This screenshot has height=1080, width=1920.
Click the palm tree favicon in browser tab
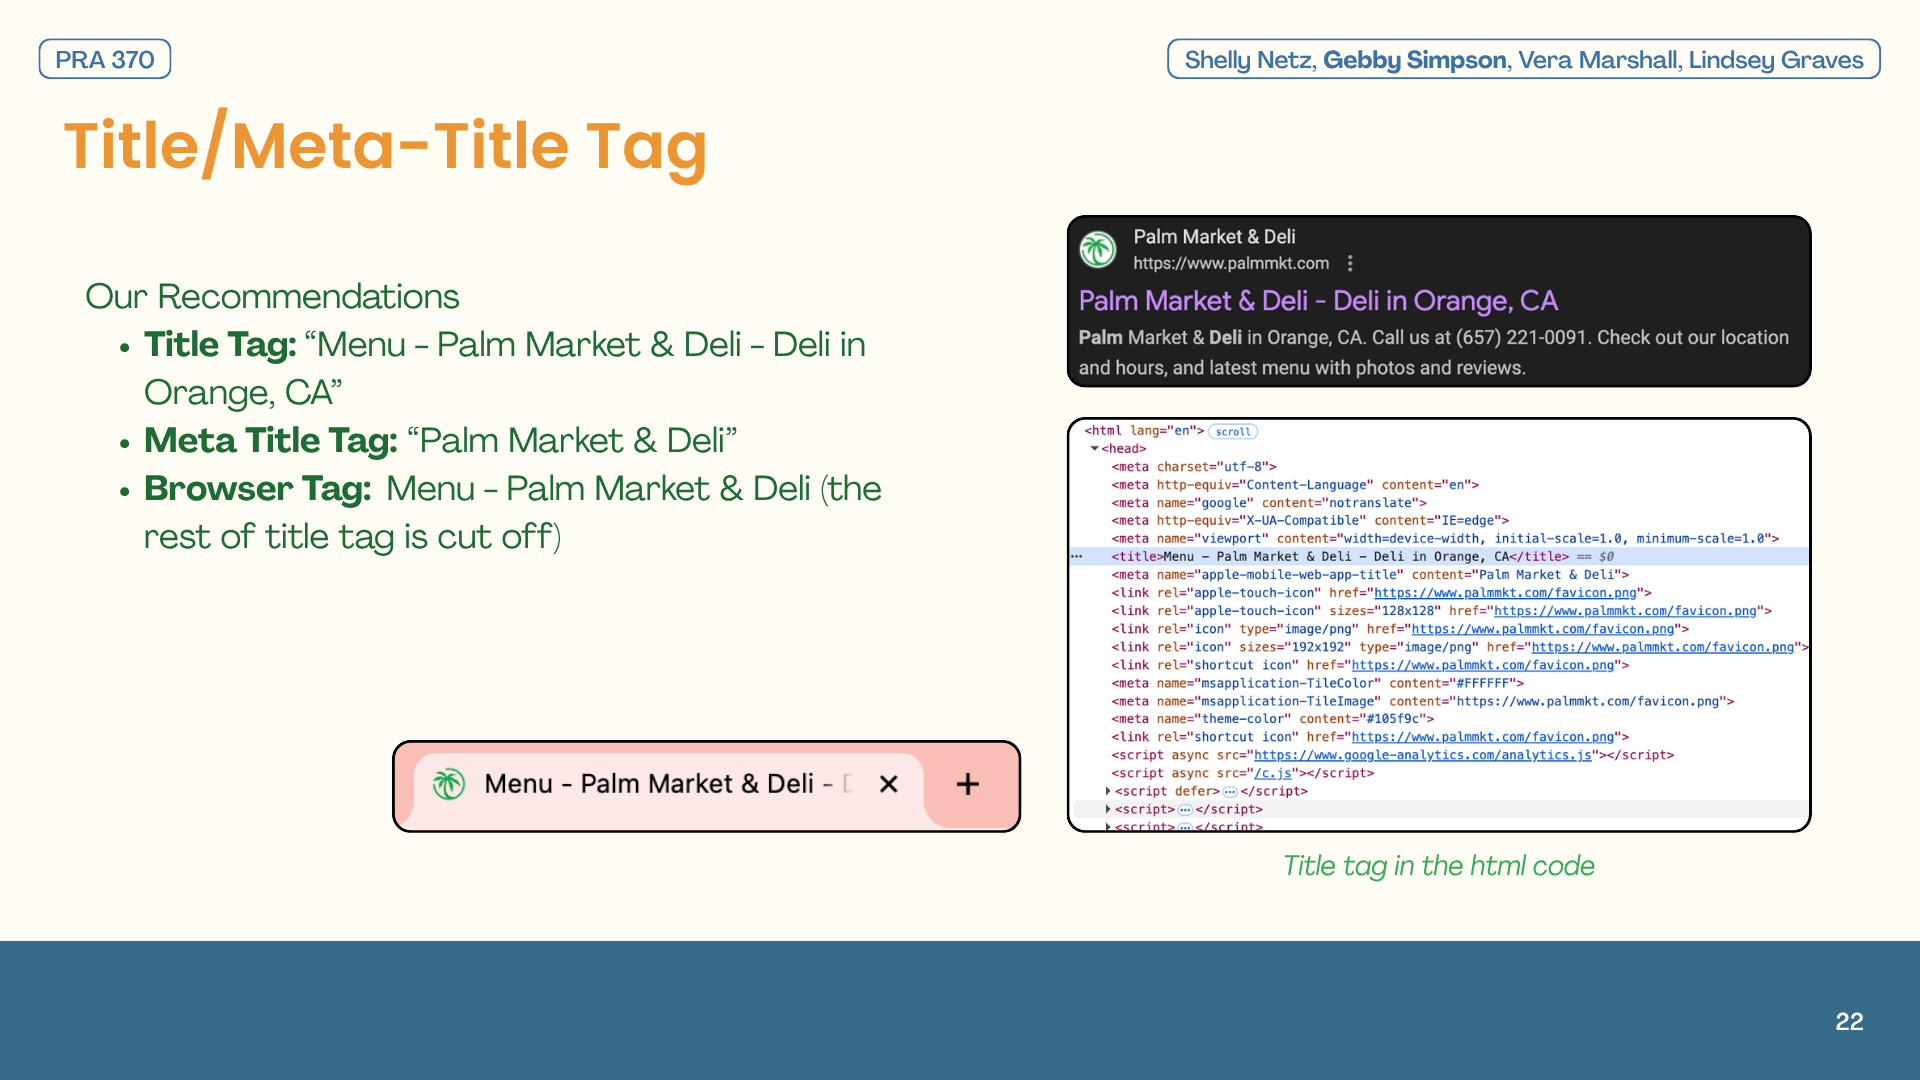click(449, 784)
